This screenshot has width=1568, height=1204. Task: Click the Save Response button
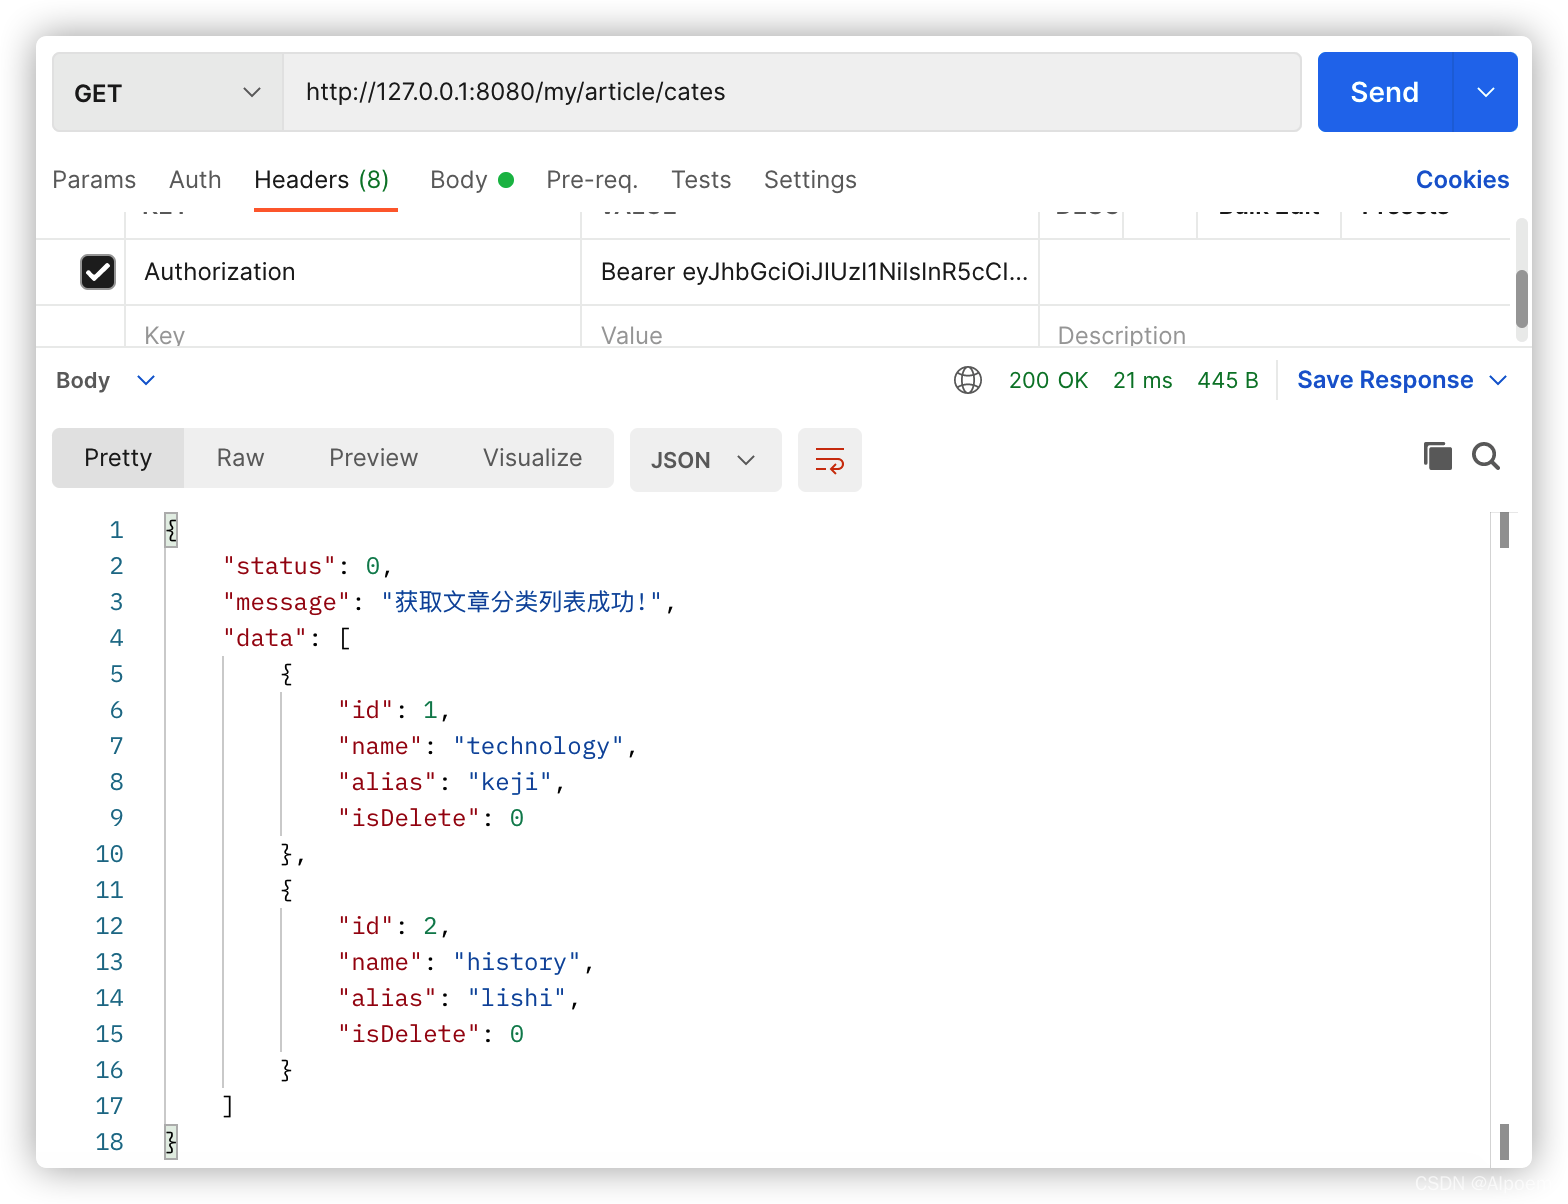coord(1385,380)
